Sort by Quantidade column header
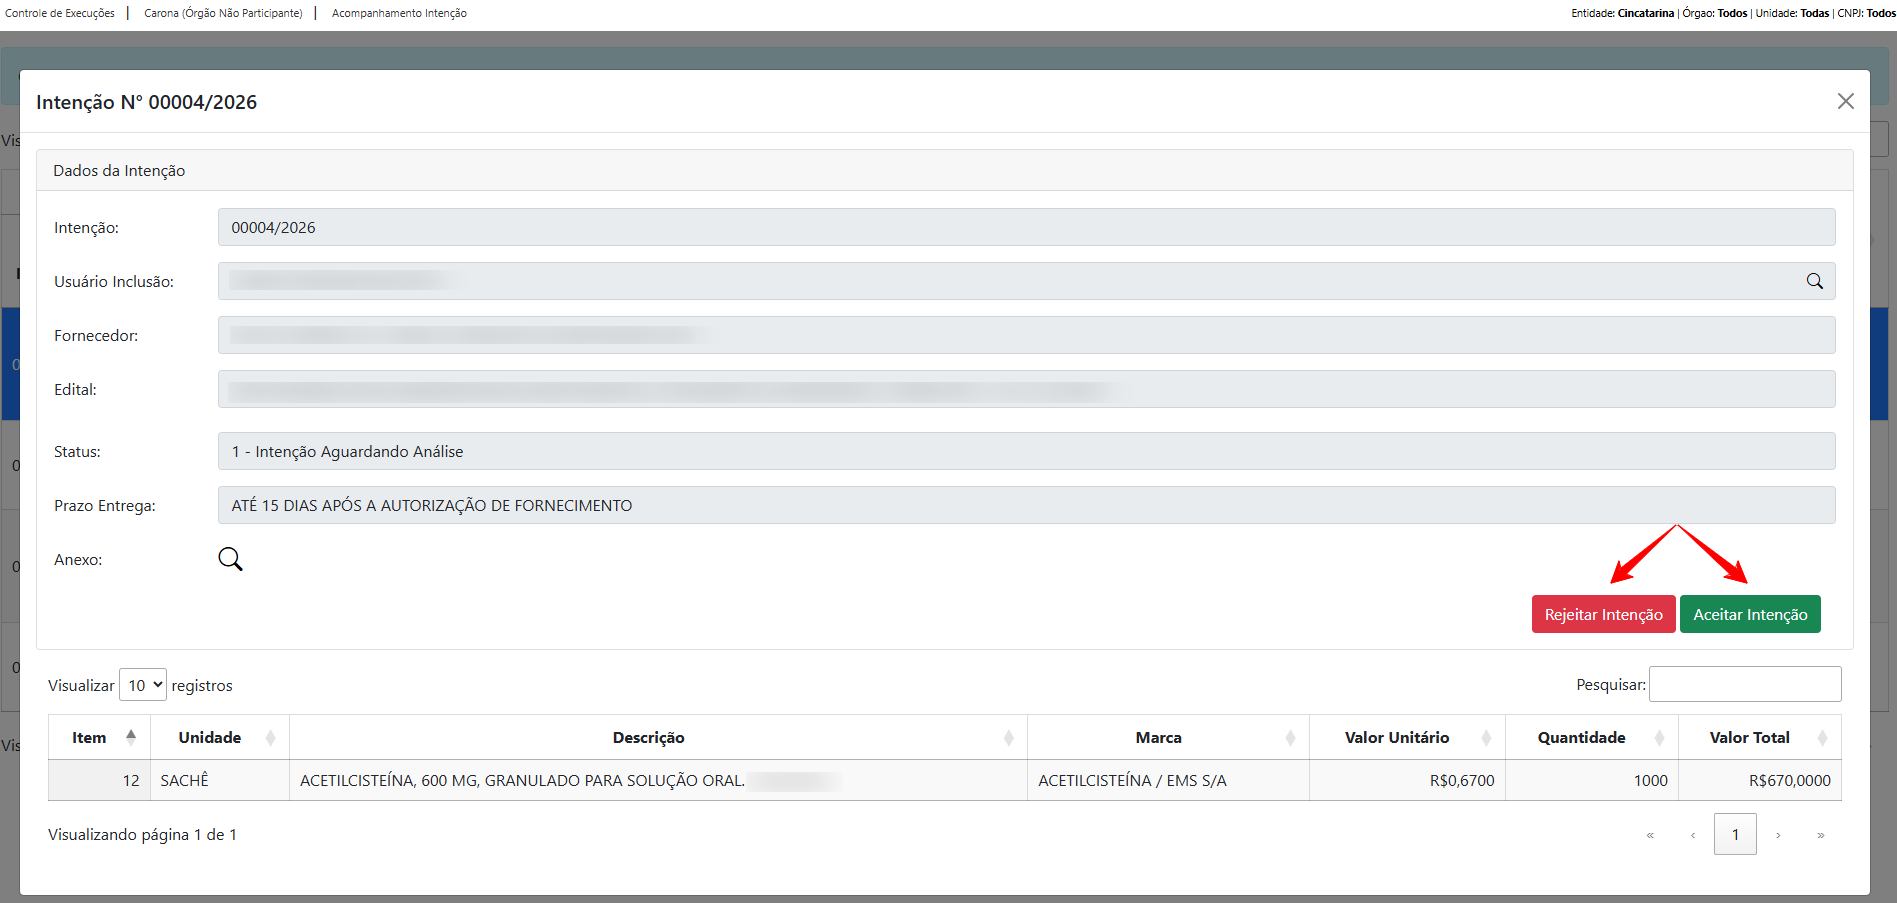 click(1581, 737)
